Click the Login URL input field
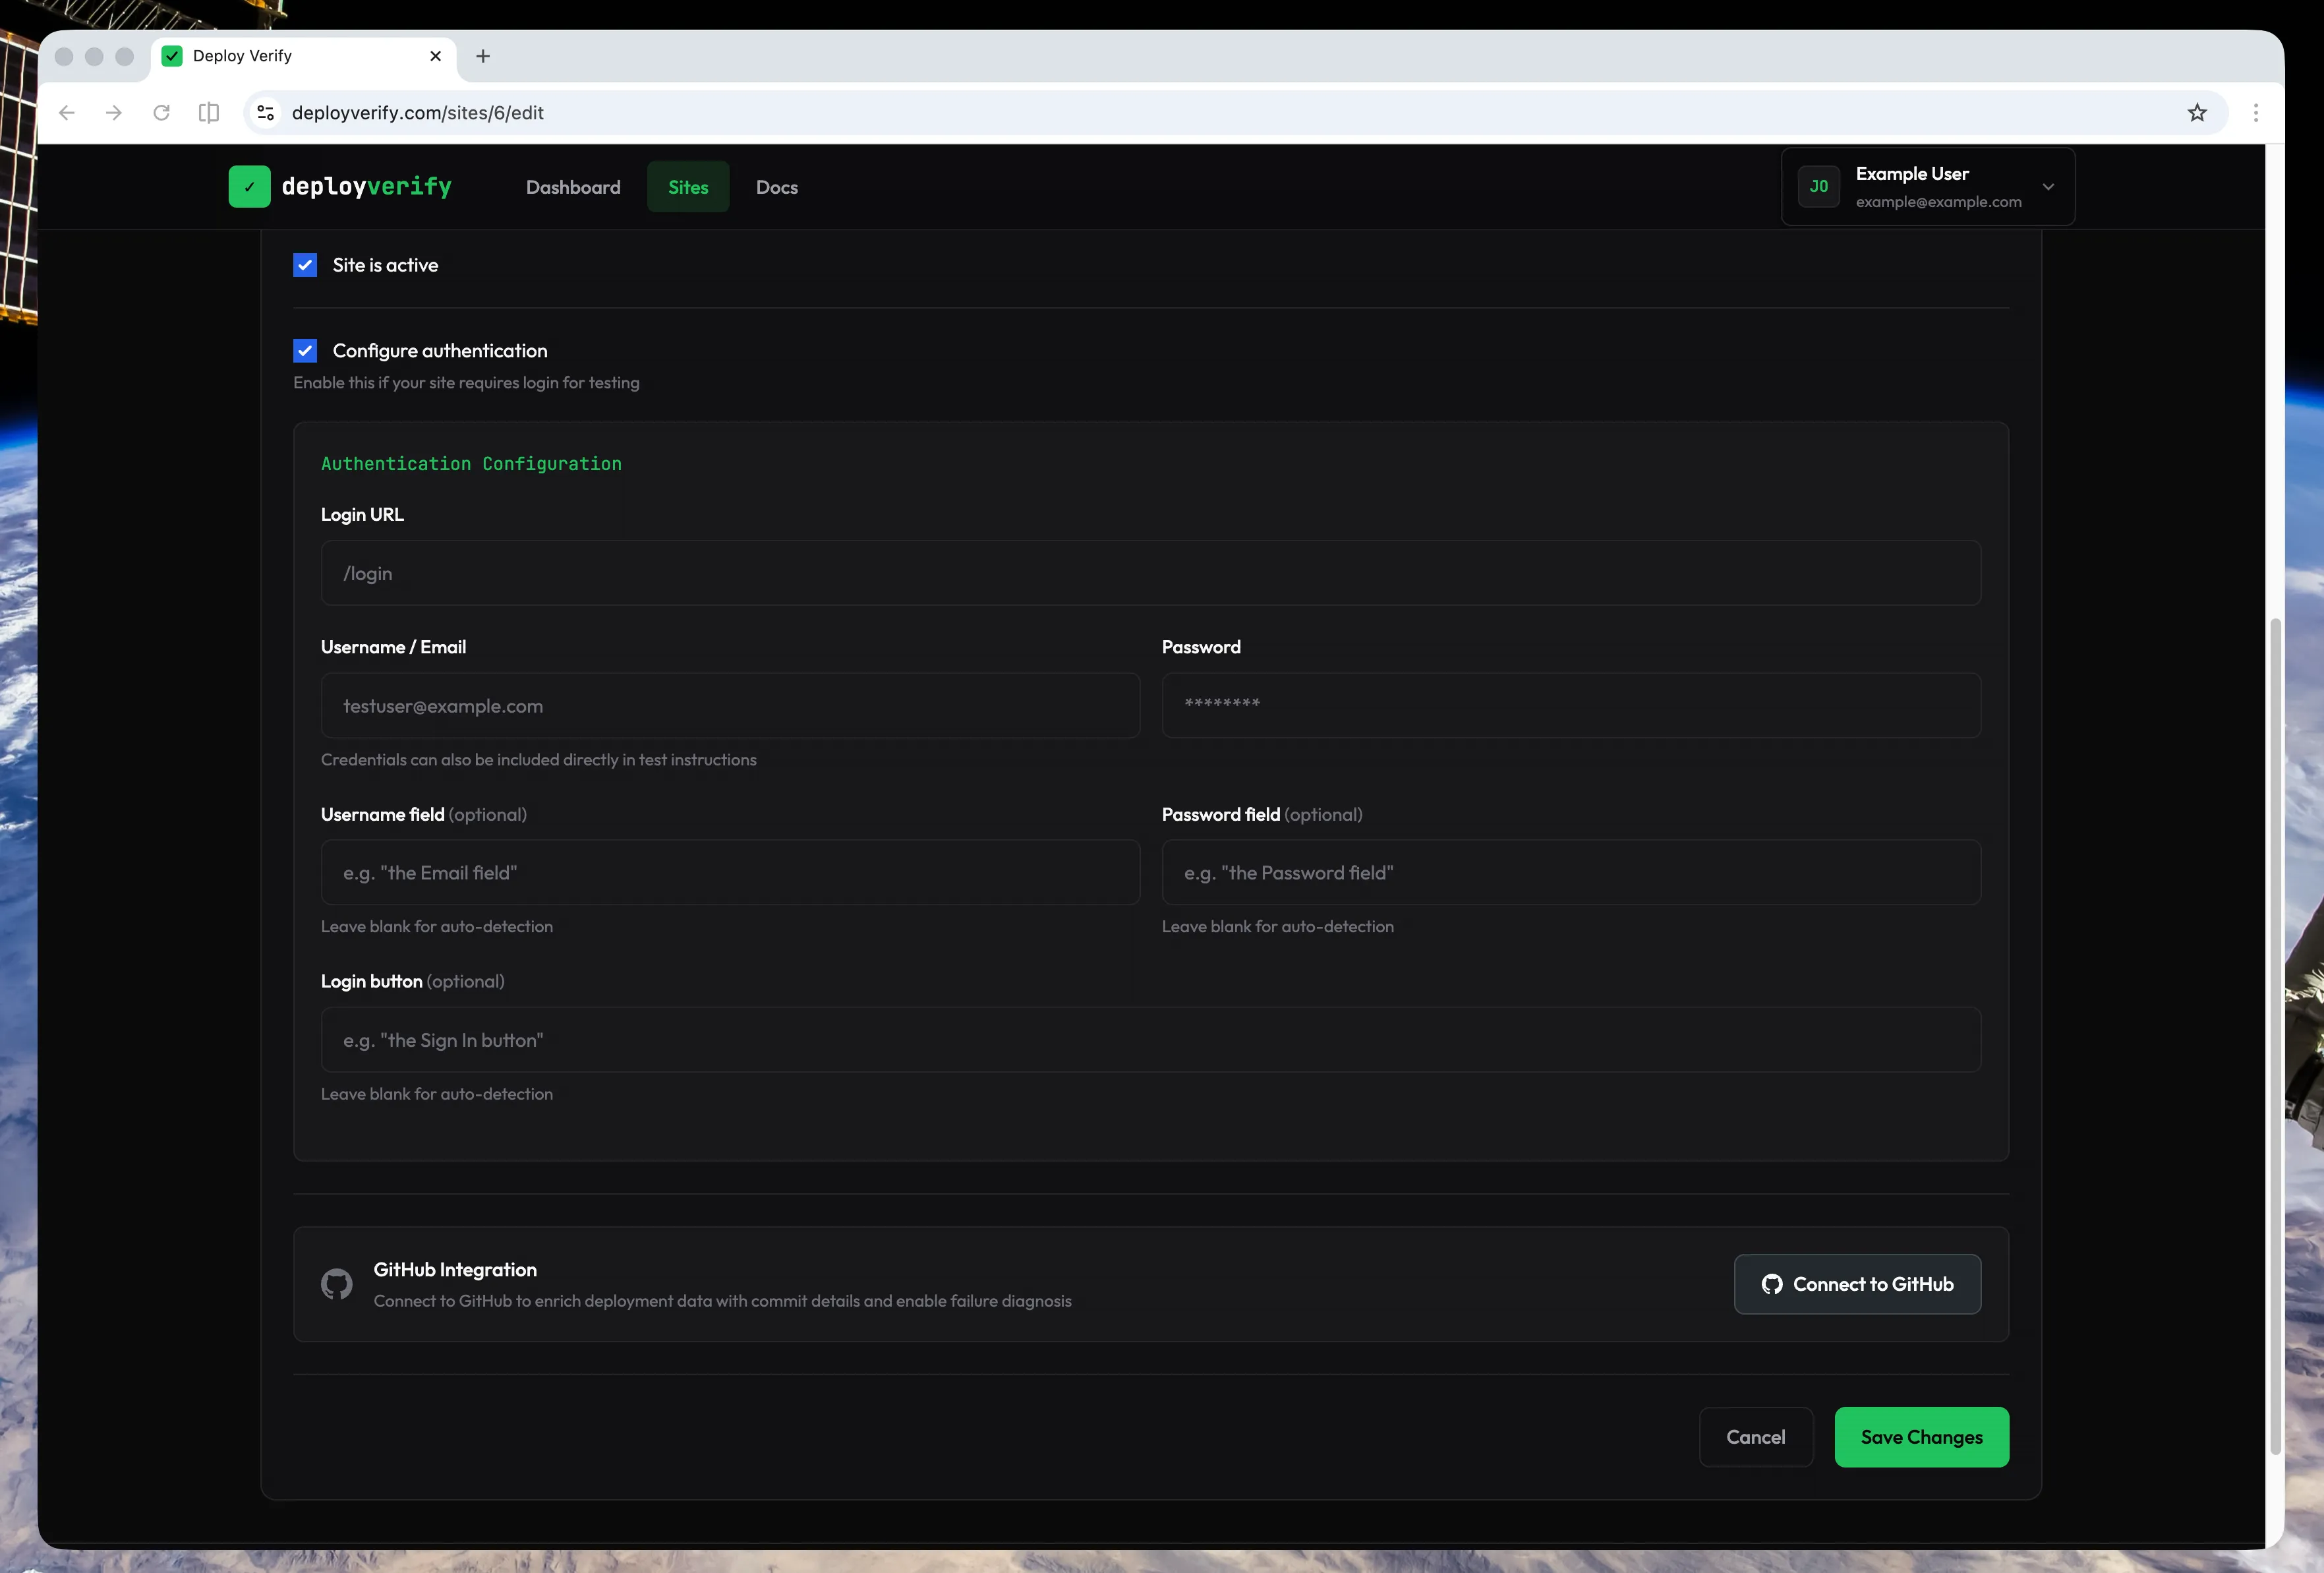Viewport: 2324px width, 1573px height. click(1149, 573)
